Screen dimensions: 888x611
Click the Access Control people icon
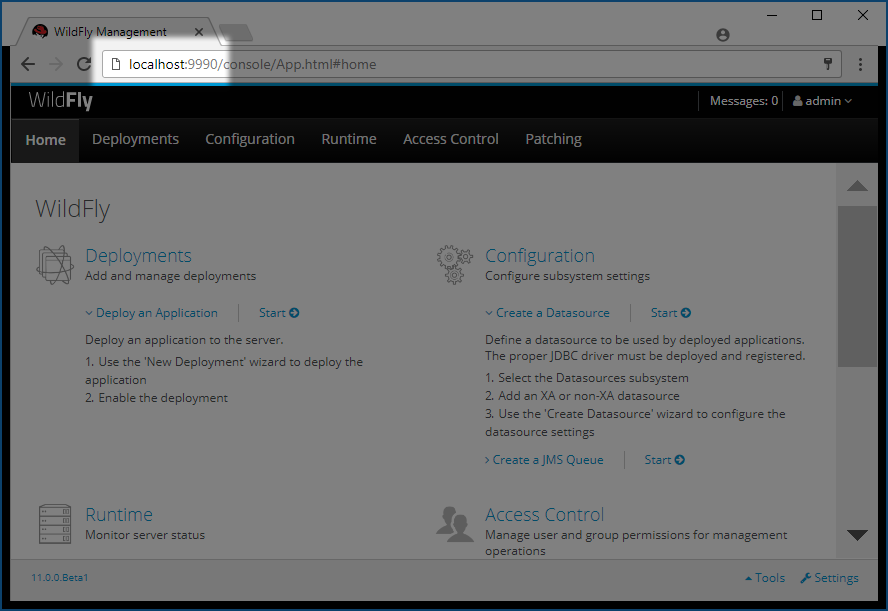pyautogui.click(x=455, y=523)
